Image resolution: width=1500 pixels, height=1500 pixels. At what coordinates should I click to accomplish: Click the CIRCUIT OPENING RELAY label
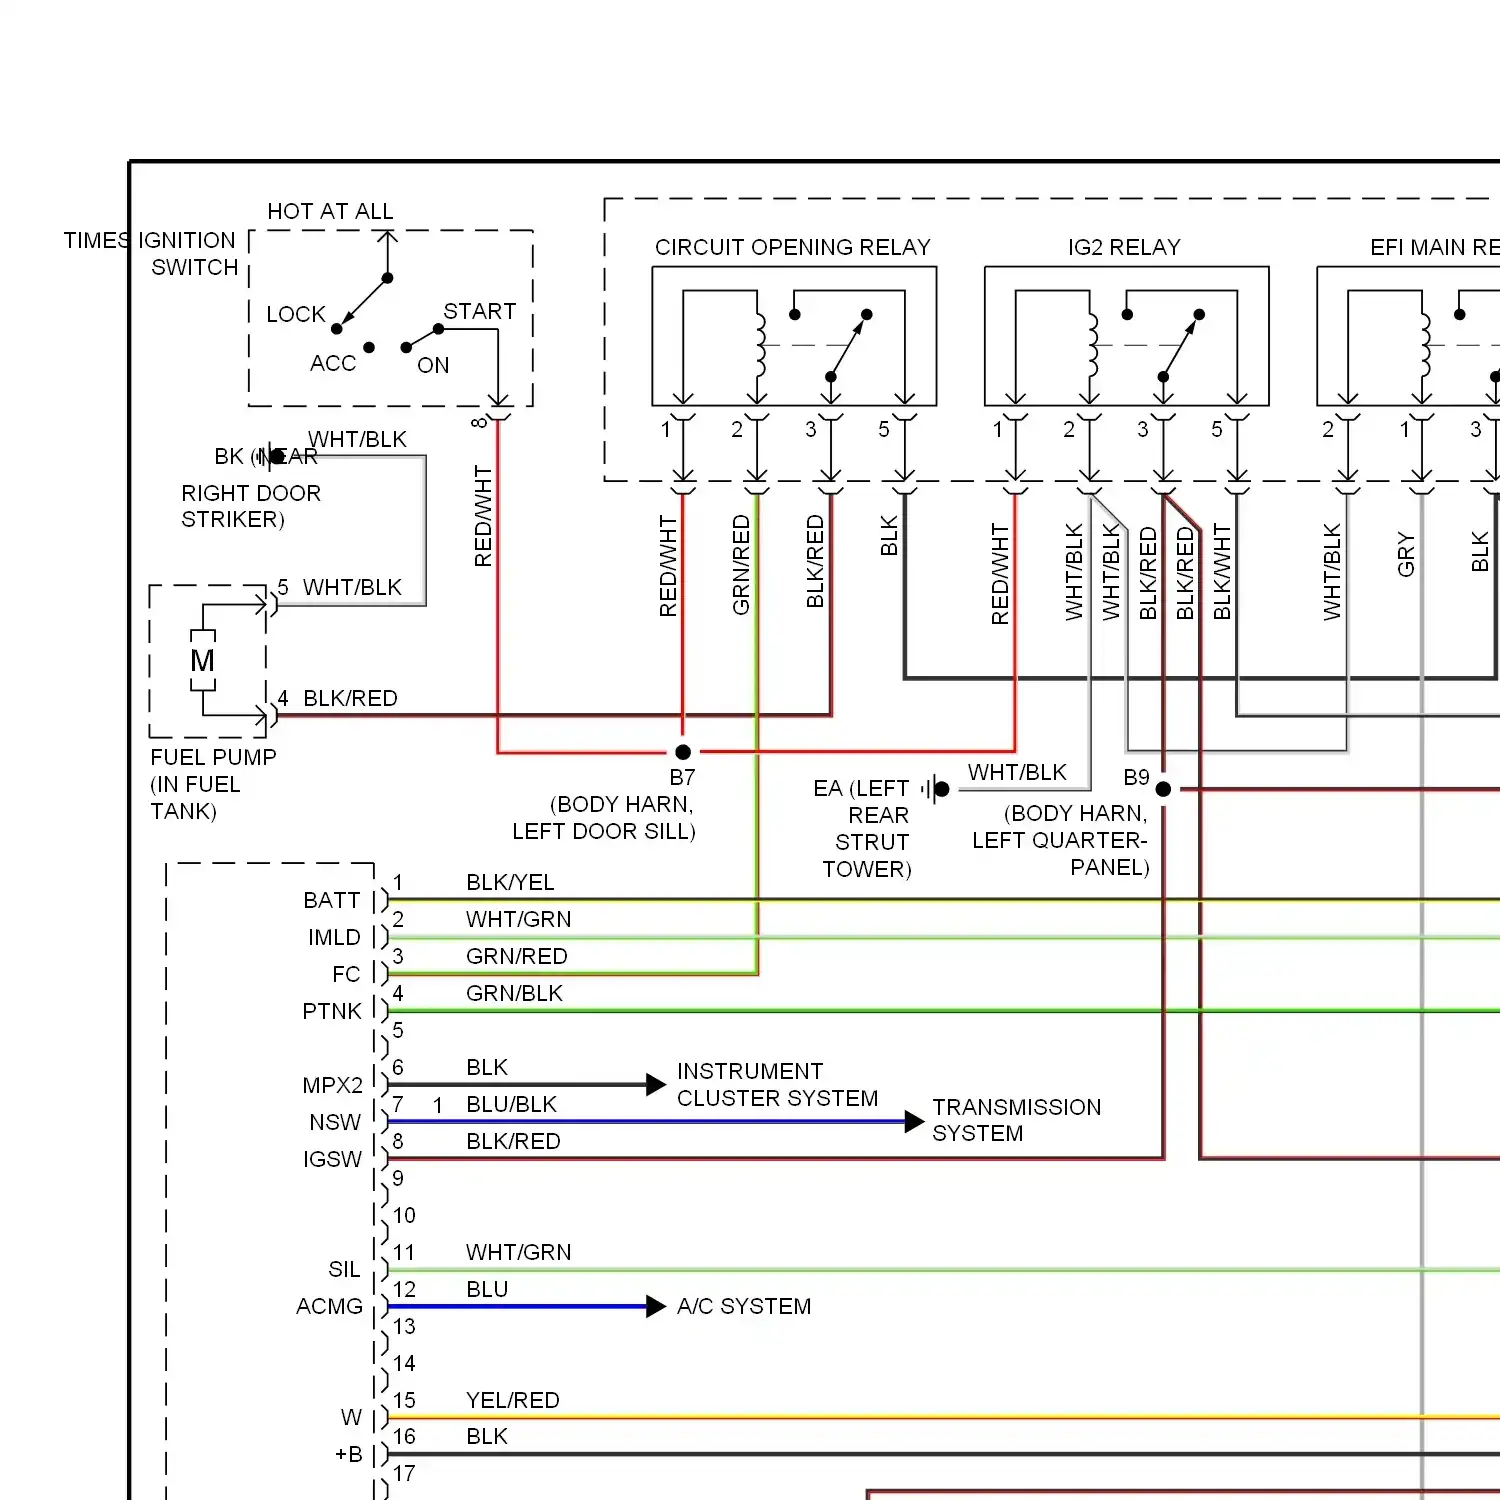point(792,247)
